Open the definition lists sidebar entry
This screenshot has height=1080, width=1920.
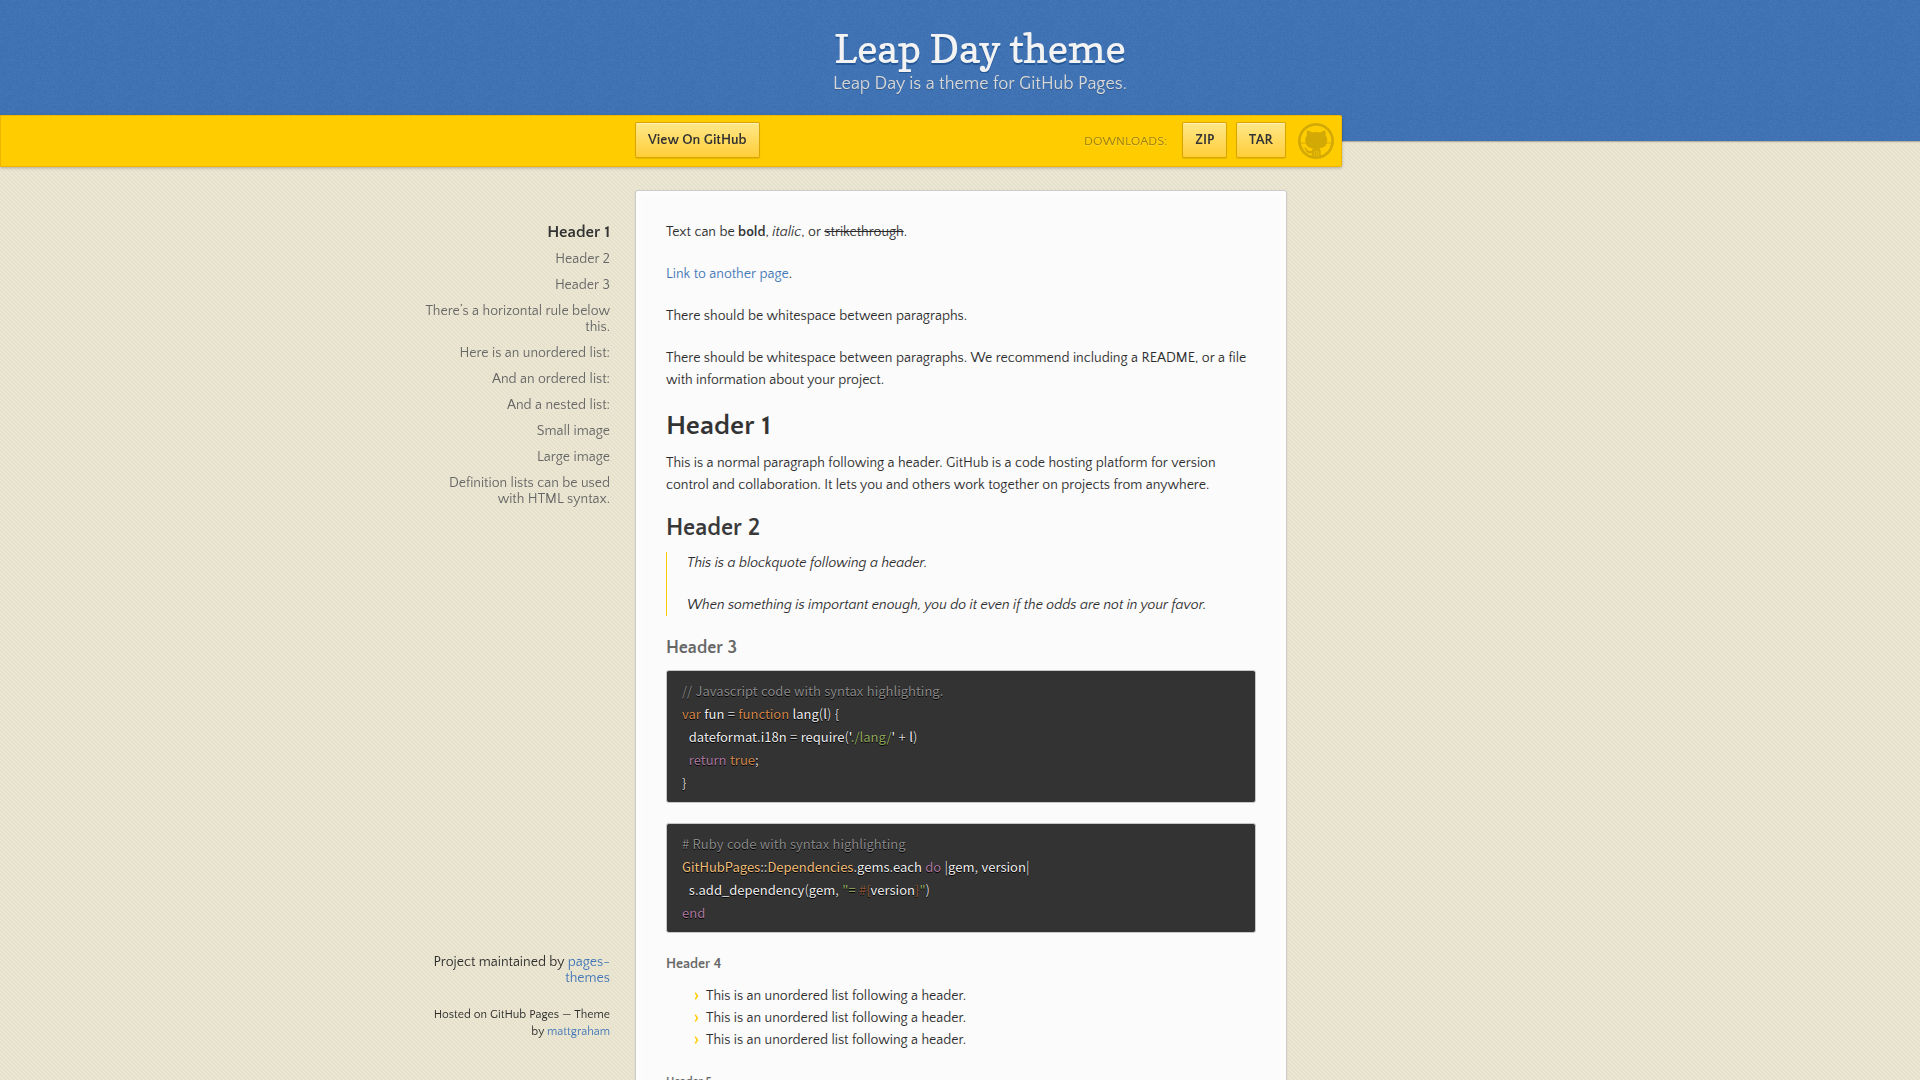pyautogui.click(x=529, y=489)
